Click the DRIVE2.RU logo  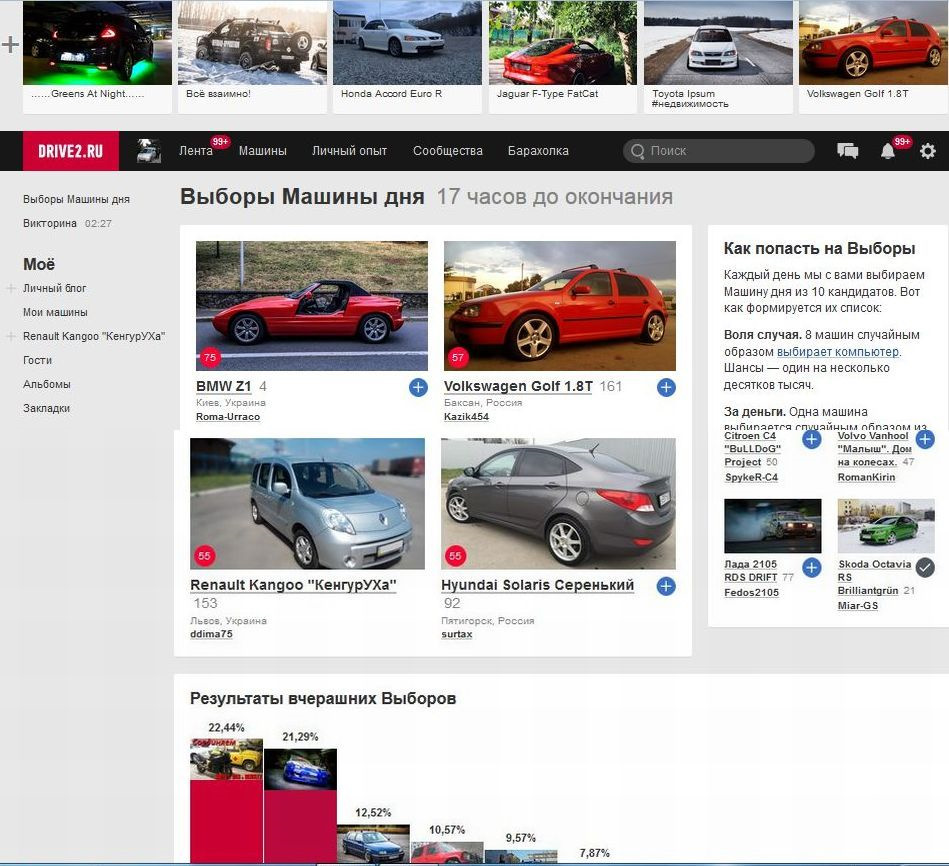(71, 151)
